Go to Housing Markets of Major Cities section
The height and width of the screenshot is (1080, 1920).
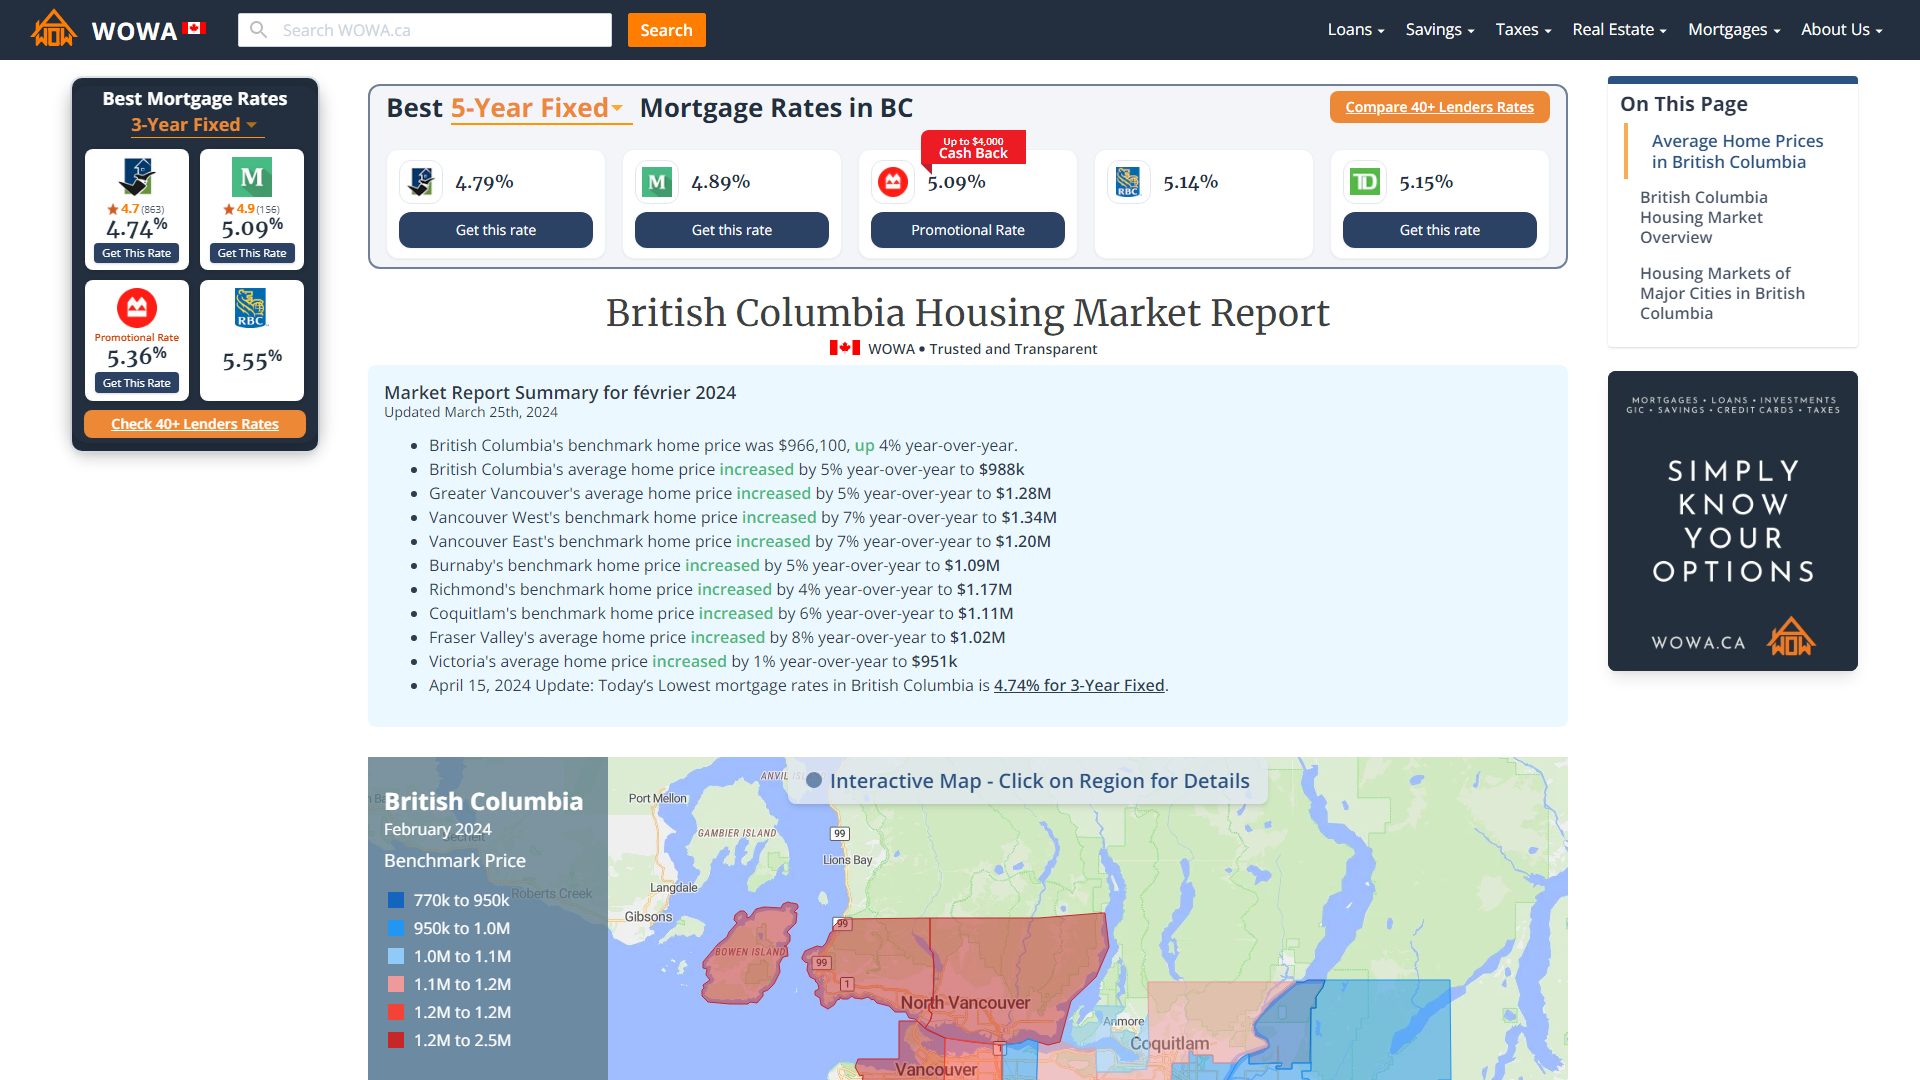(1722, 293)
